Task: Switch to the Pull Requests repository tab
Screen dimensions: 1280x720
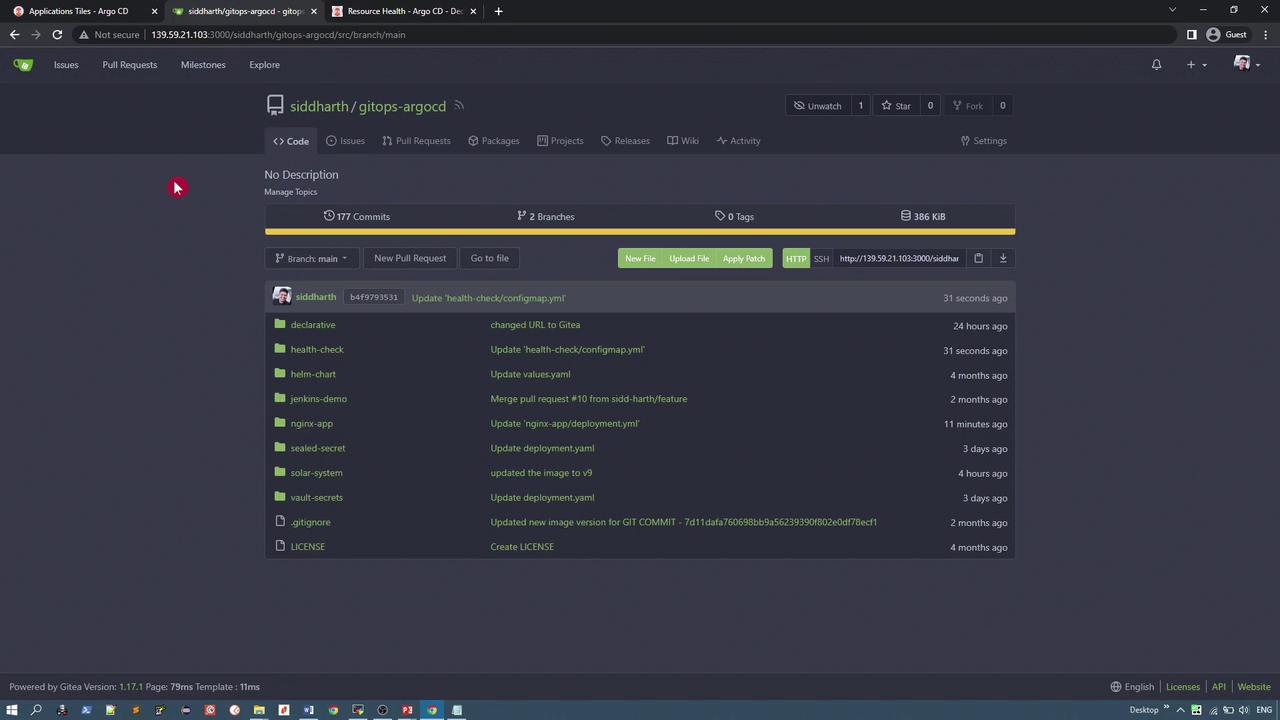Action: 416,141
